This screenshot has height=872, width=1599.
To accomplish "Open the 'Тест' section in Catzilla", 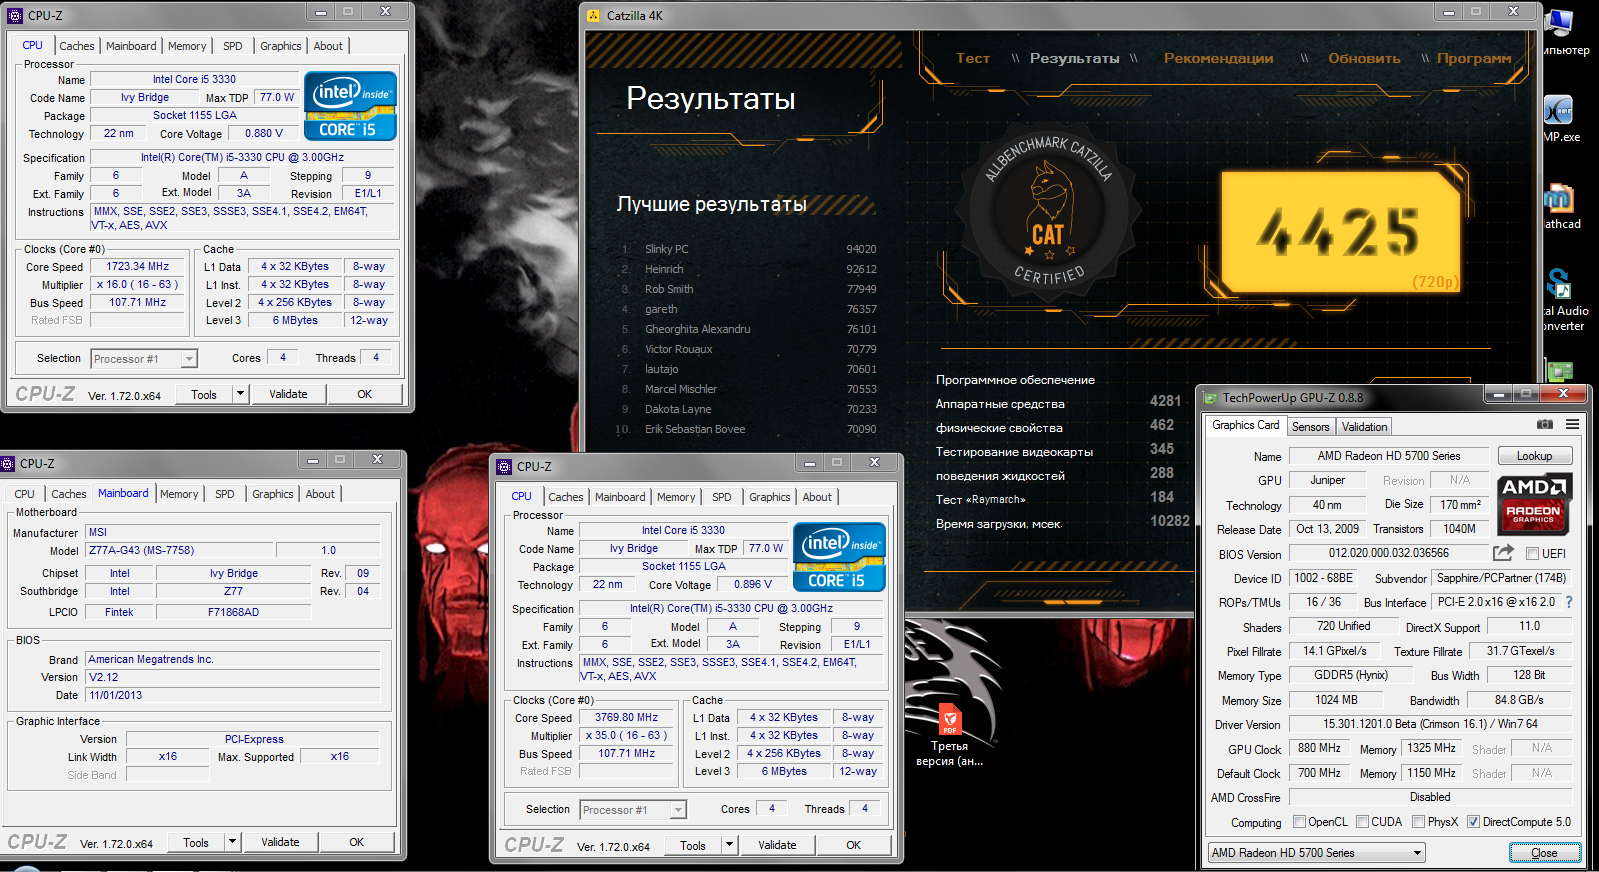I will [973, 58].
